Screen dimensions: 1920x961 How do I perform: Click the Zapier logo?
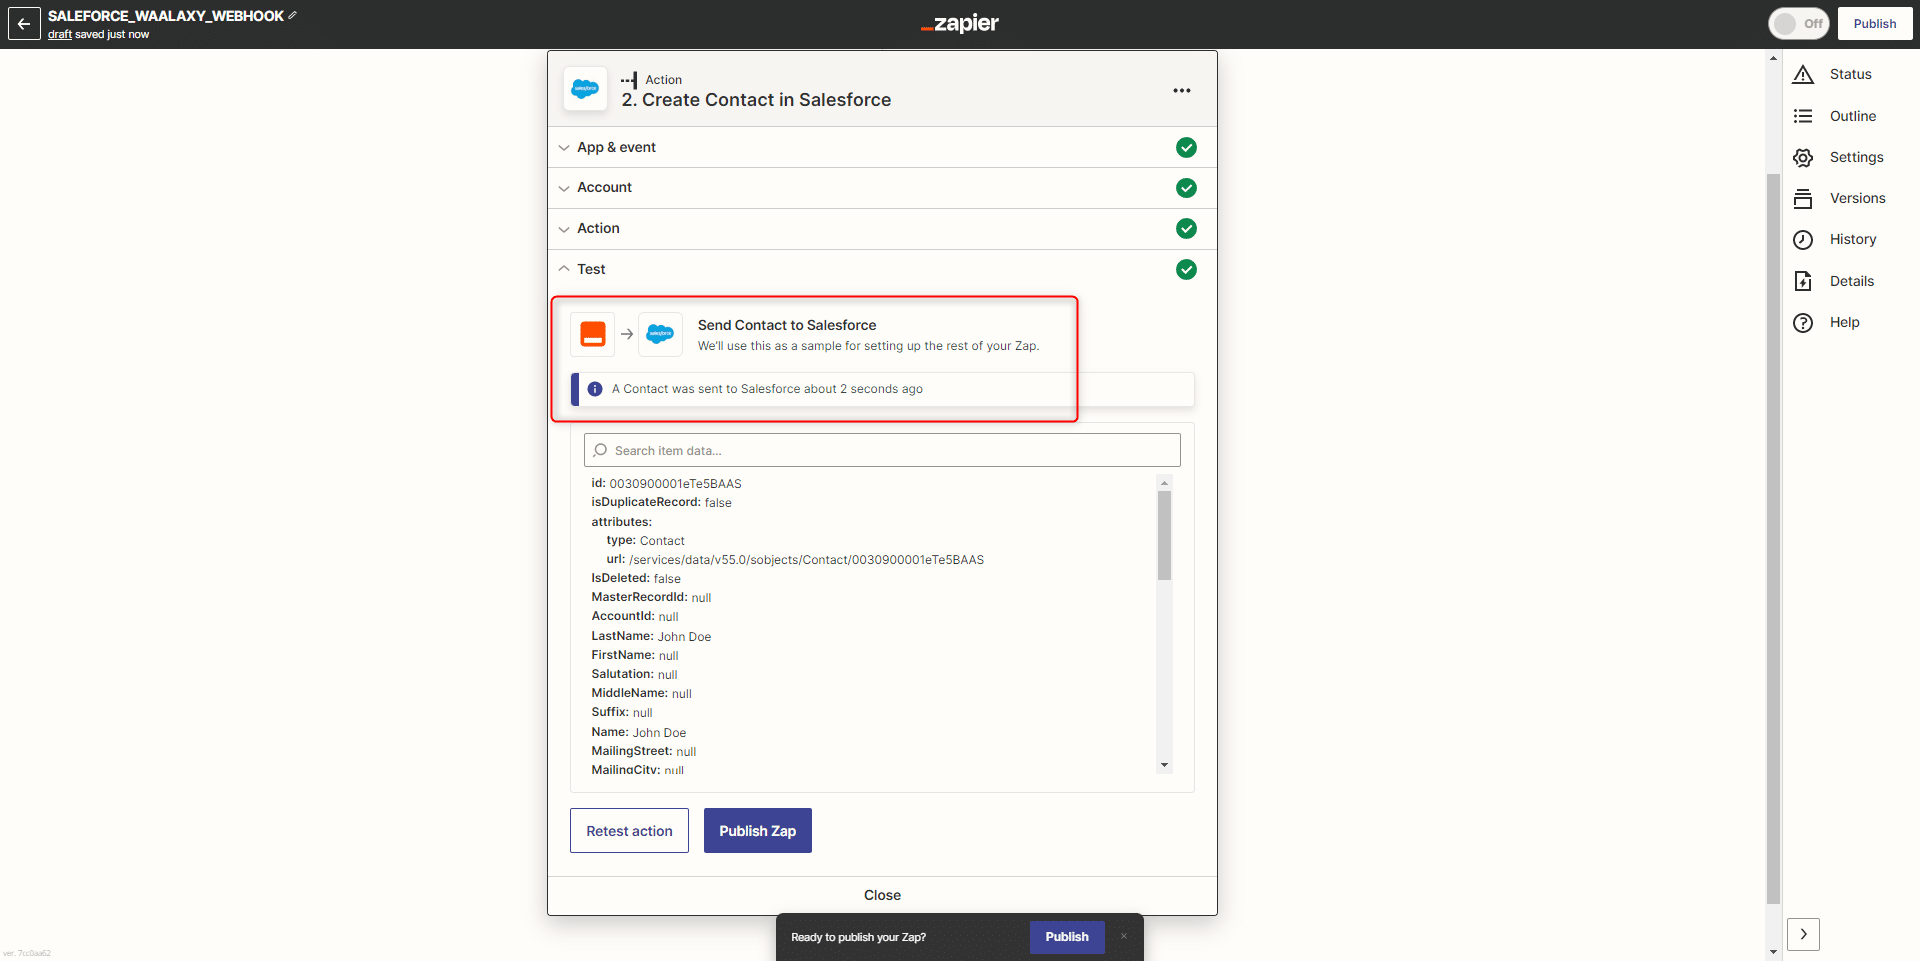(x=960, y=23)
